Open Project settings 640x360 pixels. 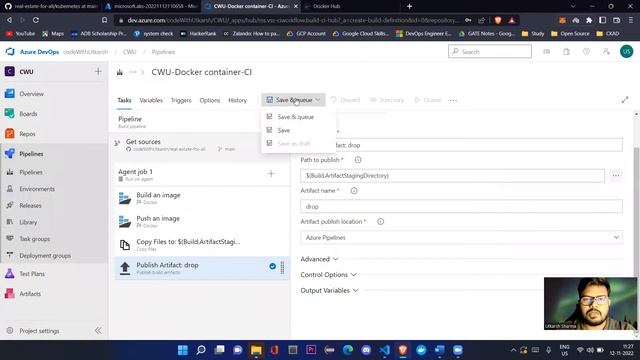click(39, 331)
